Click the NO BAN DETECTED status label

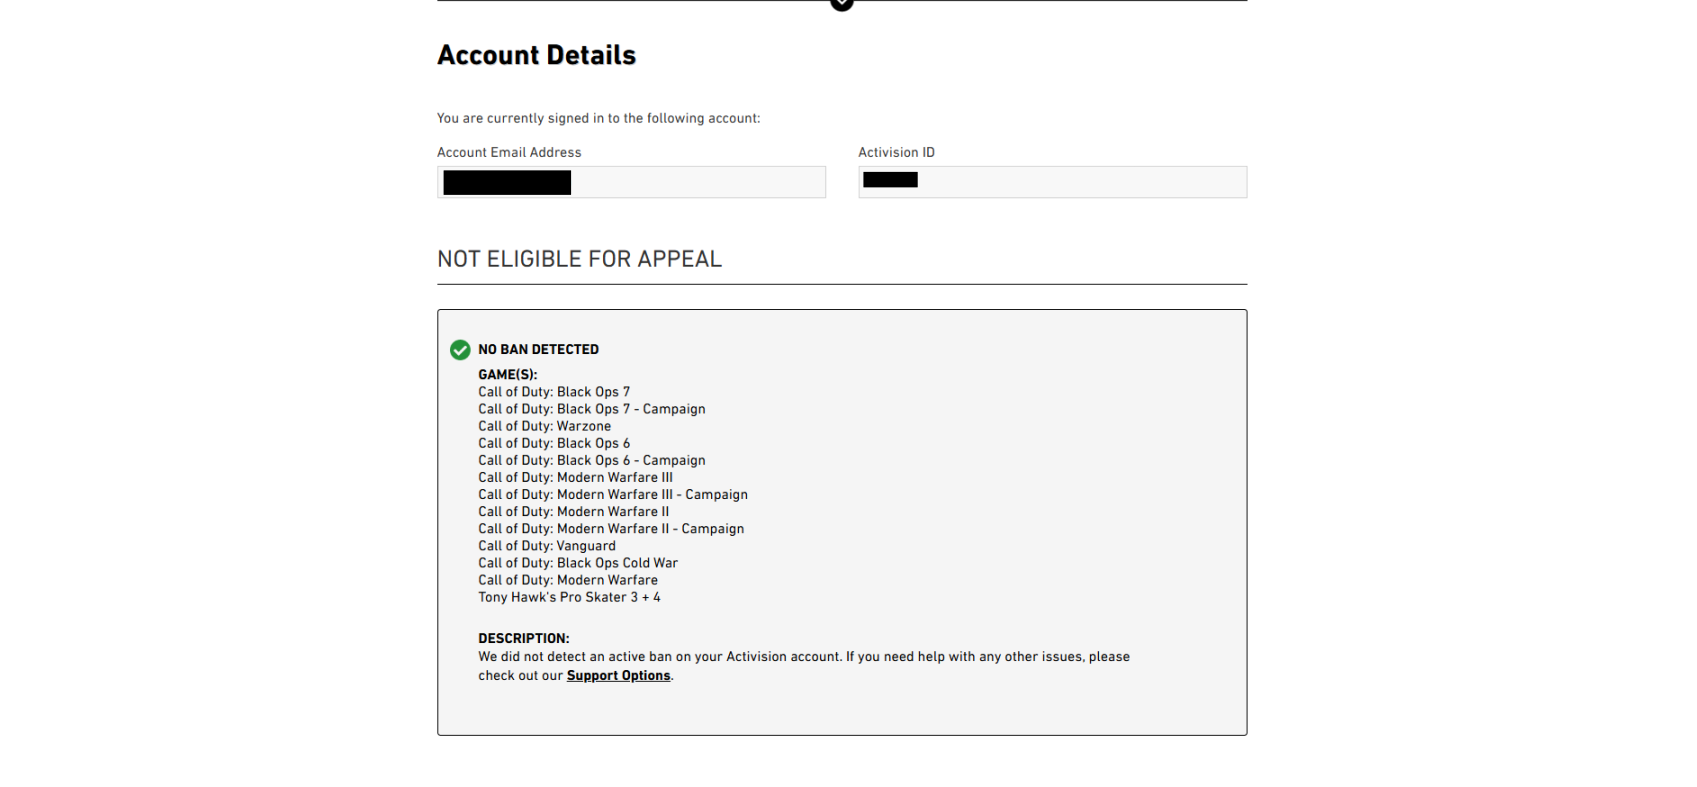[538, 349]
